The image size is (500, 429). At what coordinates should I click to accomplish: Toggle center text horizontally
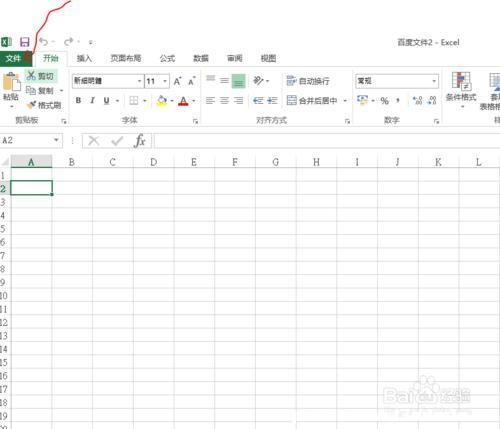coord(224,100)
